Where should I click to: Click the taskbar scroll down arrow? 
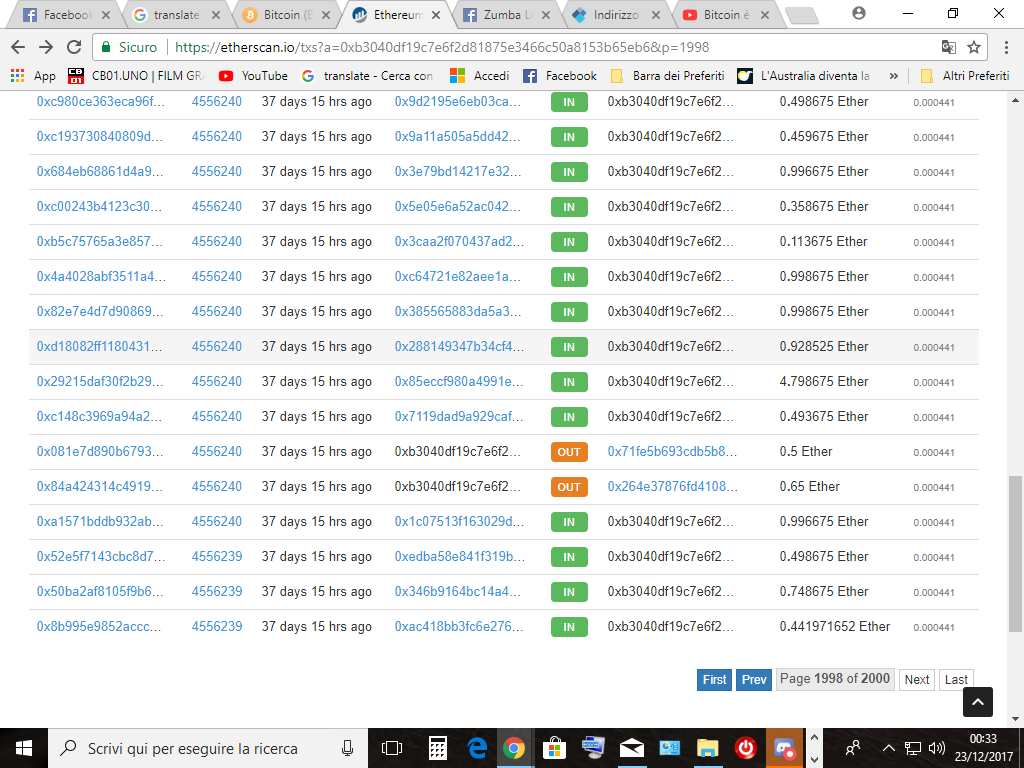814,760
